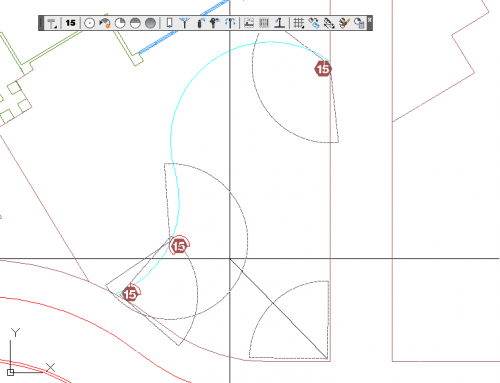Select the top-right 15 hexagon head symbol
This screenshot has width=500, height=383.
coord(323,69)
